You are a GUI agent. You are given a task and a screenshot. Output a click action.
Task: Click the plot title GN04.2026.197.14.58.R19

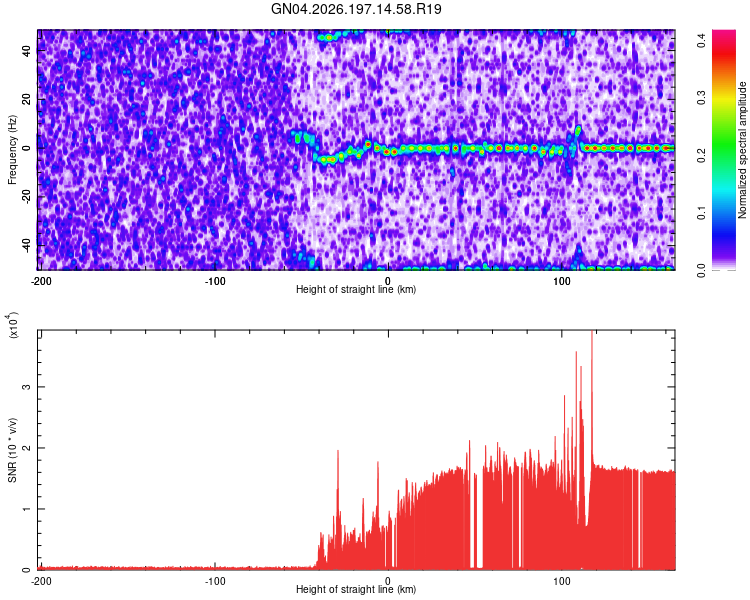point(356,9)
